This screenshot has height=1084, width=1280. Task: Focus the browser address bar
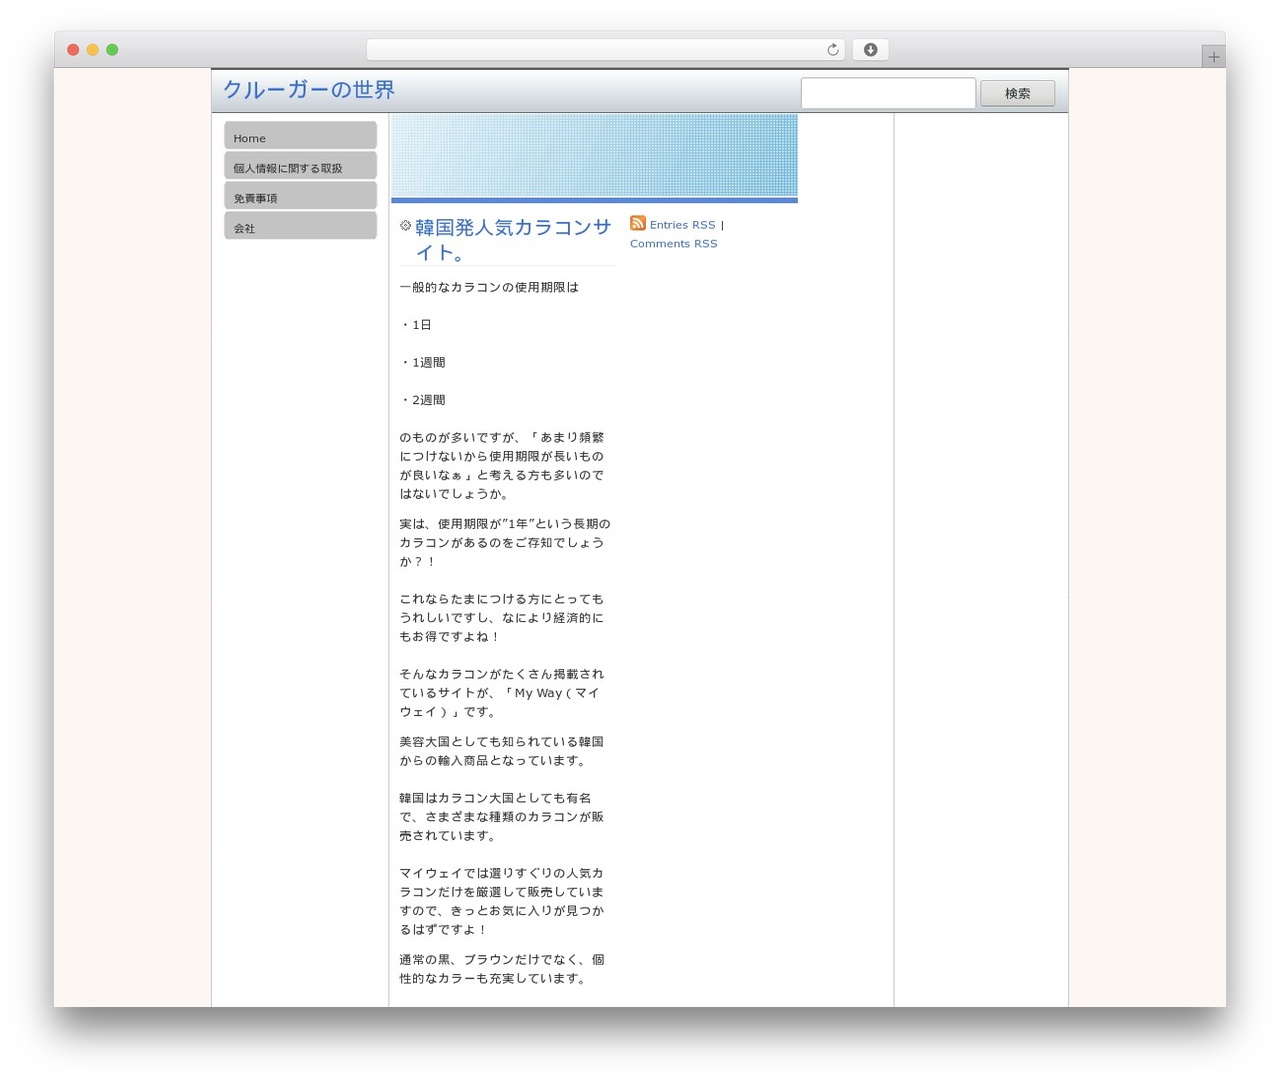pyautogui.click(x=606, y=50)
